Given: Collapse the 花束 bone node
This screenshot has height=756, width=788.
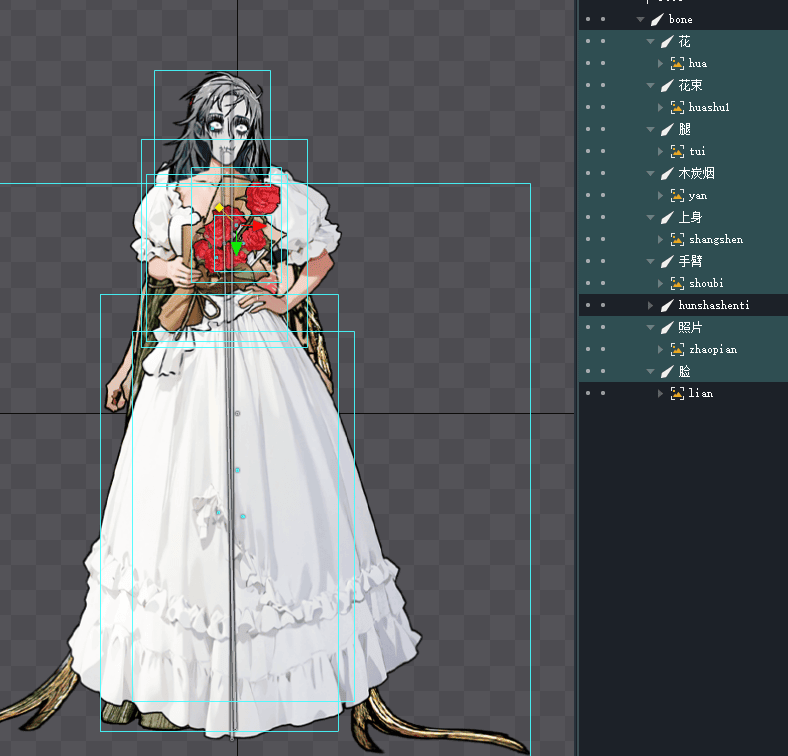Looking at the screenshot, I should 651,86.
